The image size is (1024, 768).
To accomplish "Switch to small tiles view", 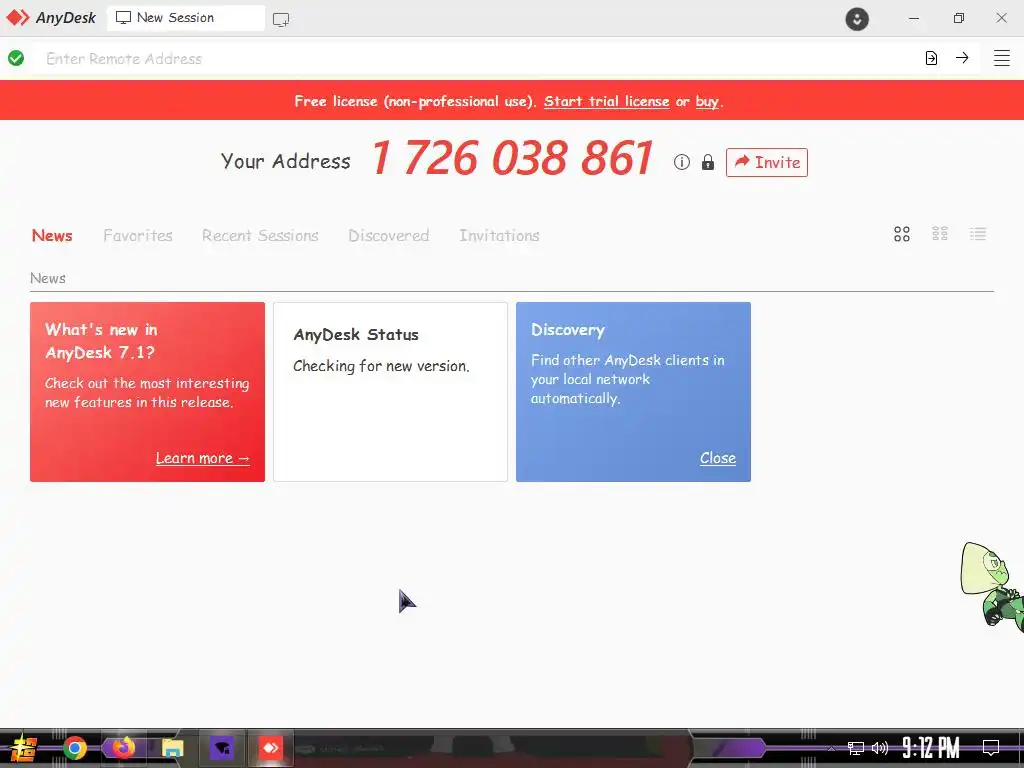I will 940,234.
